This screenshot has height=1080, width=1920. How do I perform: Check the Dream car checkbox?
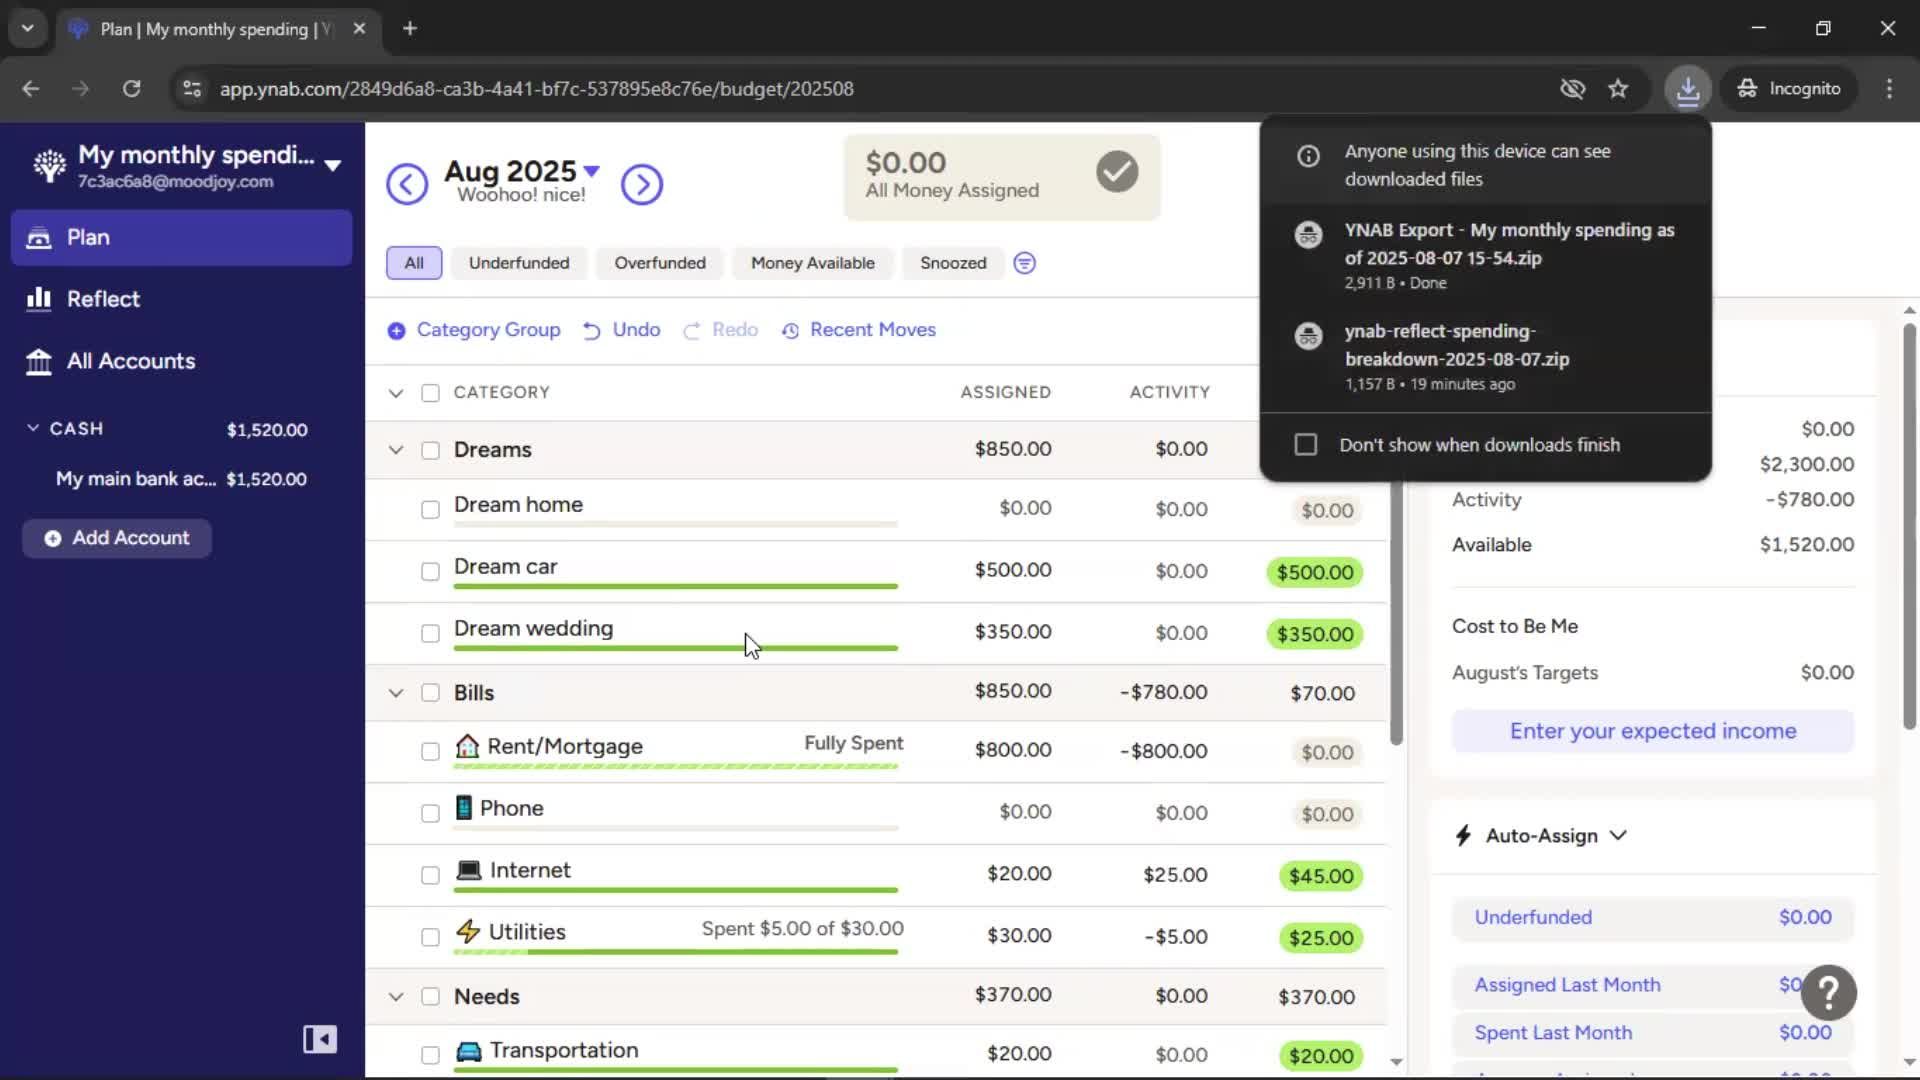[430, 572]
